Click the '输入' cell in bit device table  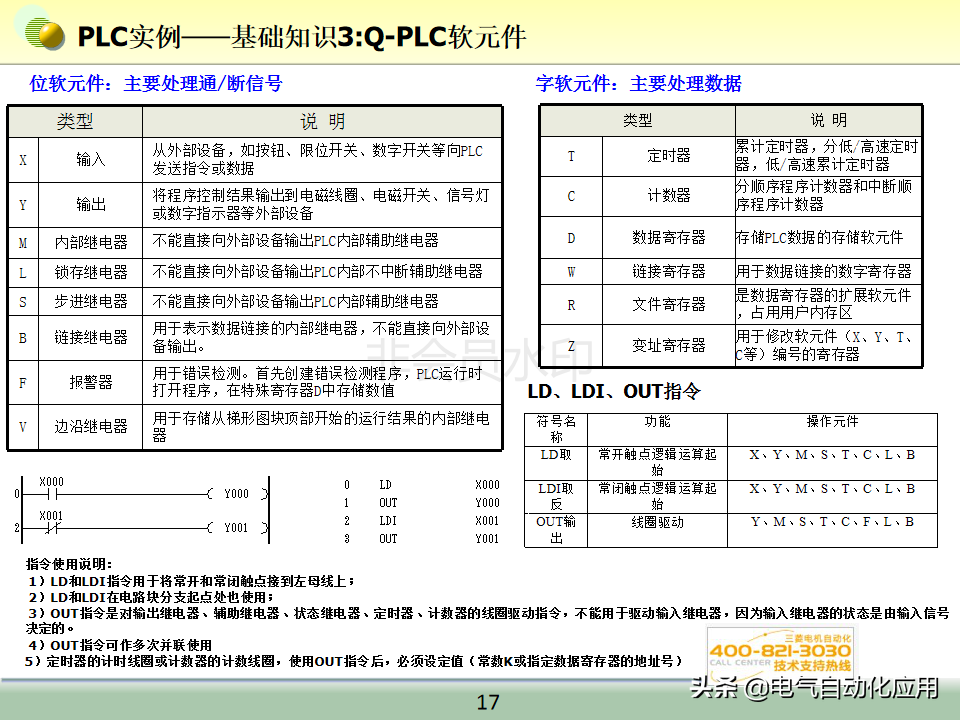pyautogui.click(x=91, y=160)
